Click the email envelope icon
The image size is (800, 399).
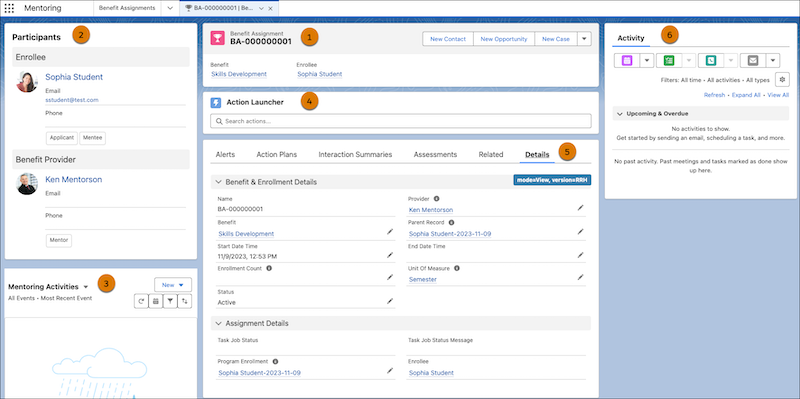pos(753,60)
